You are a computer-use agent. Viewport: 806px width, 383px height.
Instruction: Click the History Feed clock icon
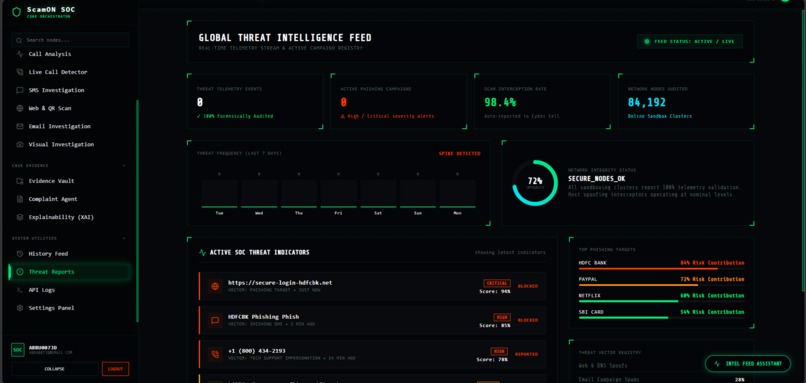tap(20, 253)
